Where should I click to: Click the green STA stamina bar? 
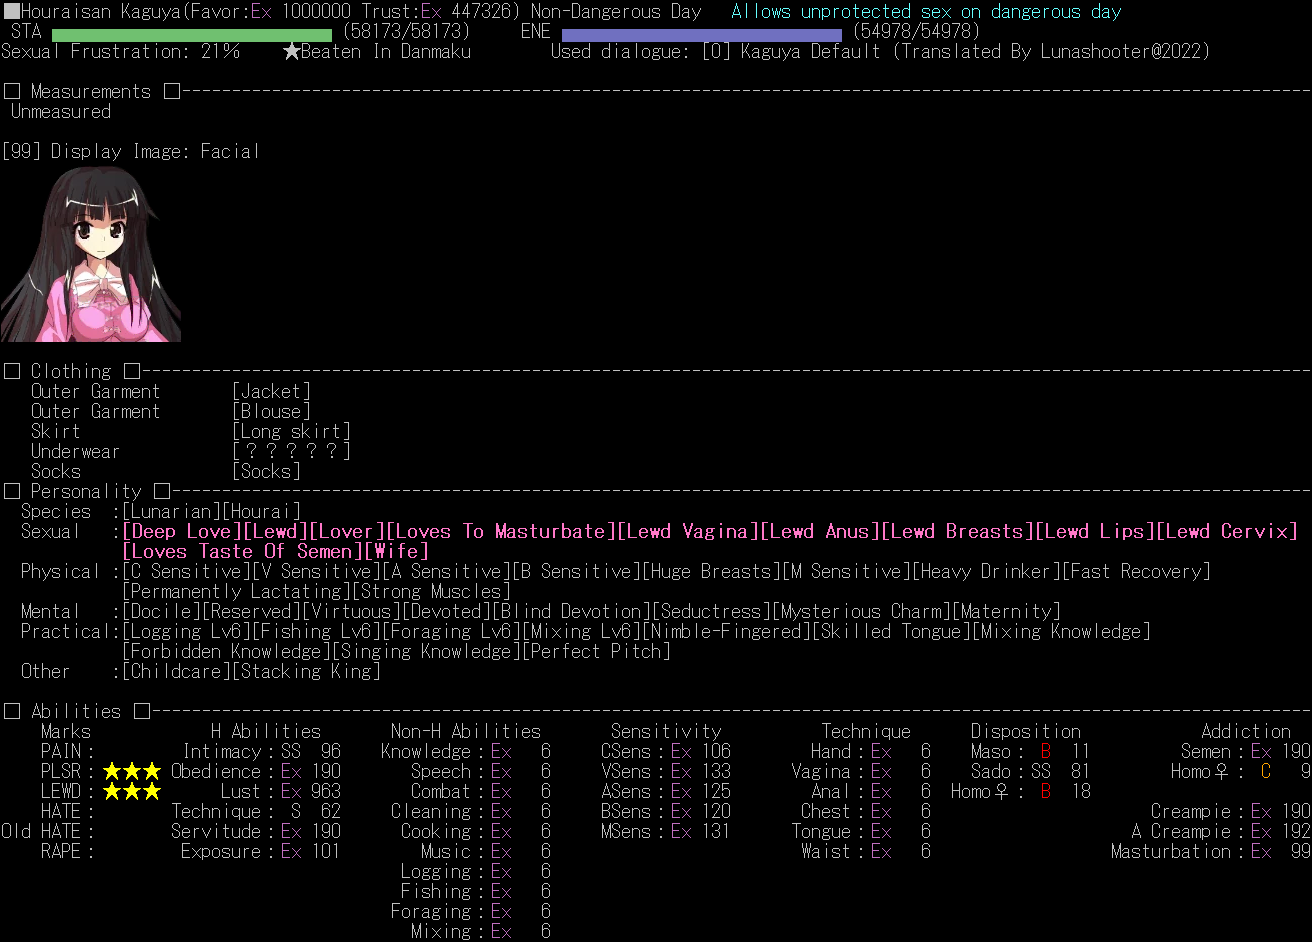coord(191,34)
